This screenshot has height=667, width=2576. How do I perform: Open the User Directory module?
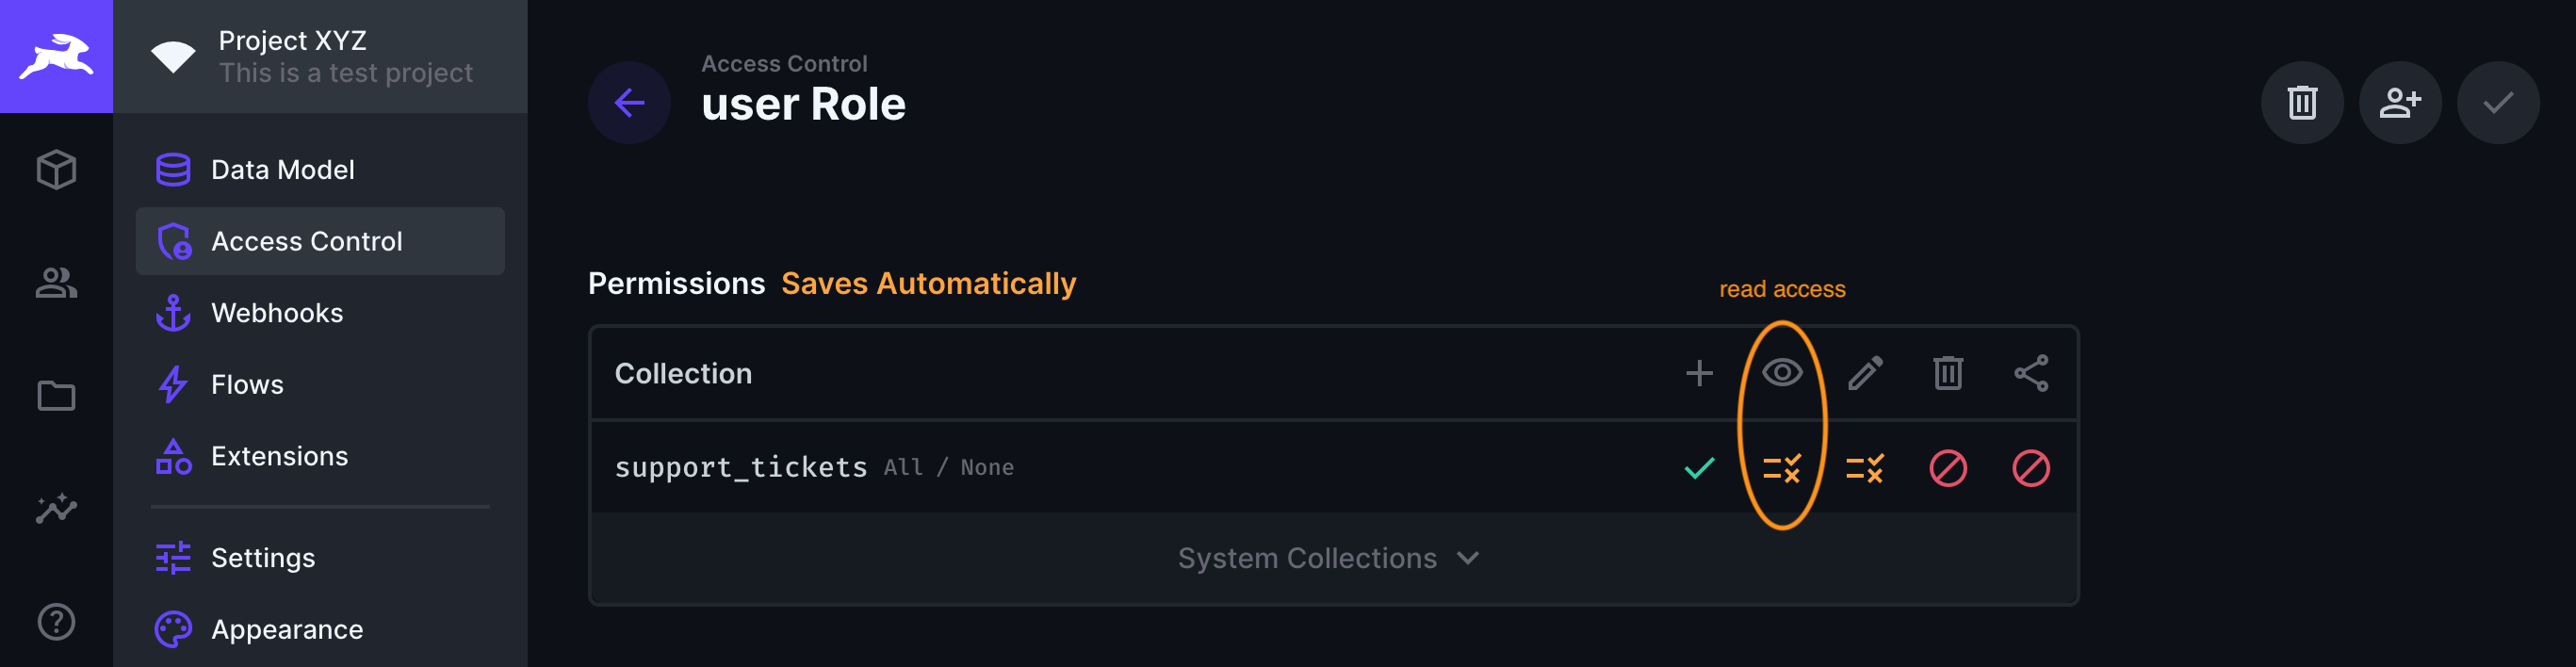point(56,283)
